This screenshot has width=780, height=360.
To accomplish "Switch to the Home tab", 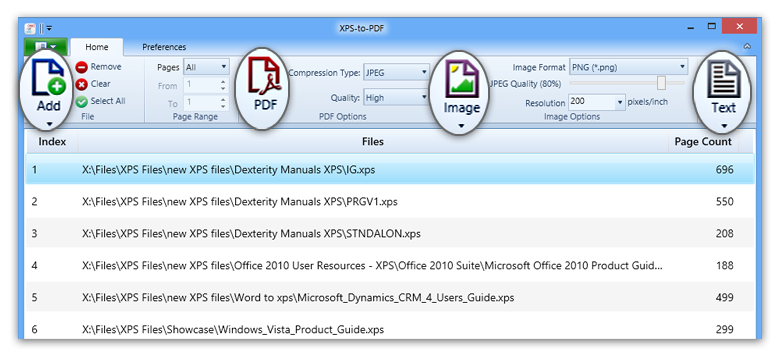I will coord(97,47).
